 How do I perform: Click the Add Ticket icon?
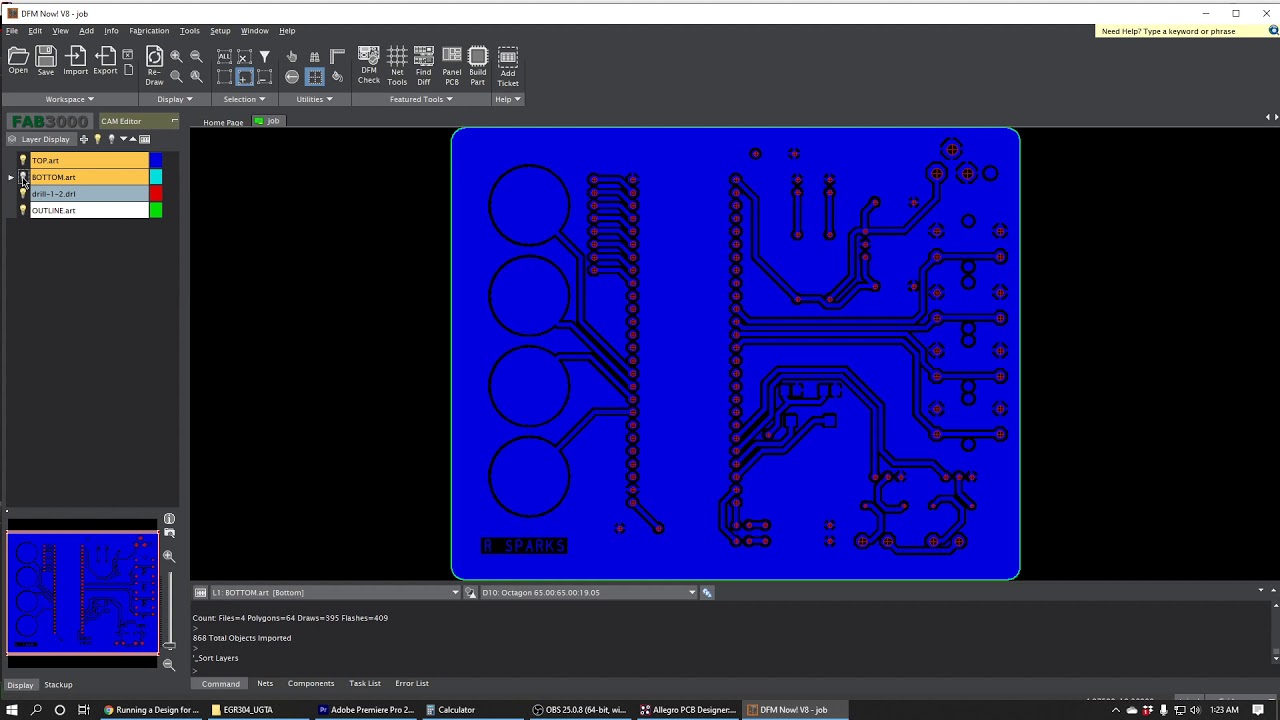pos(508,66)
